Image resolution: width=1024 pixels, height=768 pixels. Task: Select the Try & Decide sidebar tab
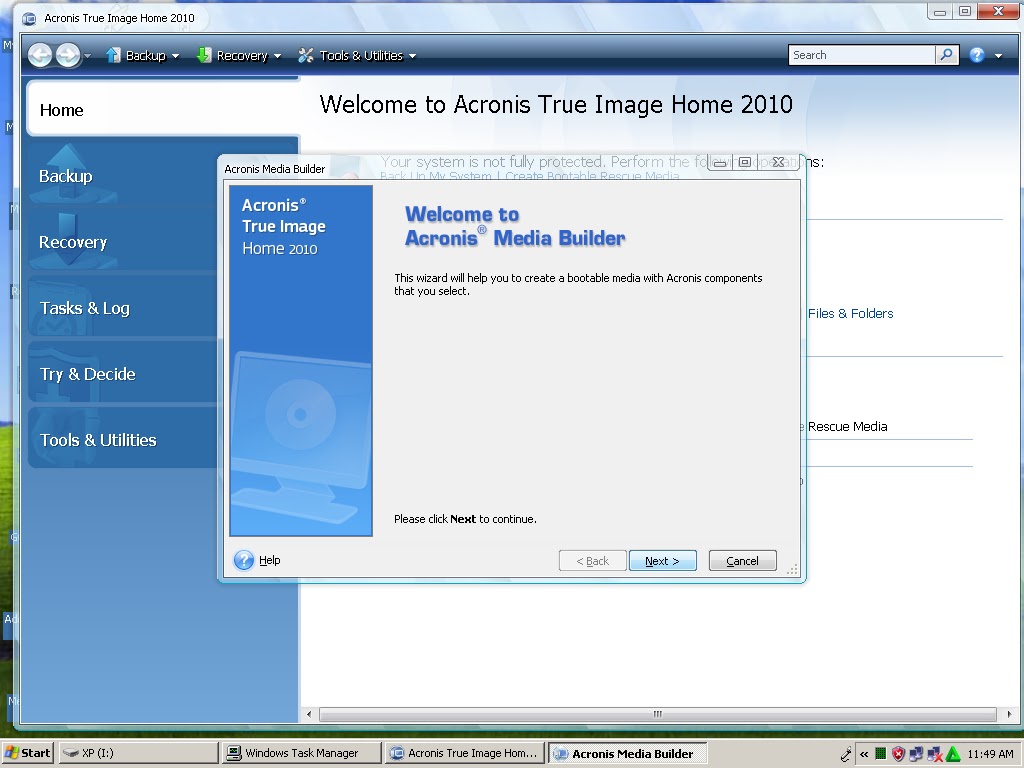click(x=123, y=374)
